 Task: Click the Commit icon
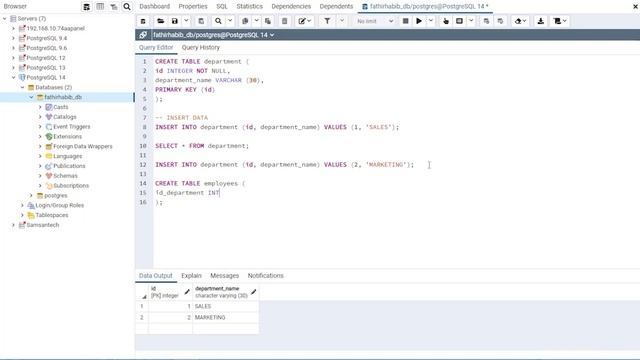[x=486, y=21]
